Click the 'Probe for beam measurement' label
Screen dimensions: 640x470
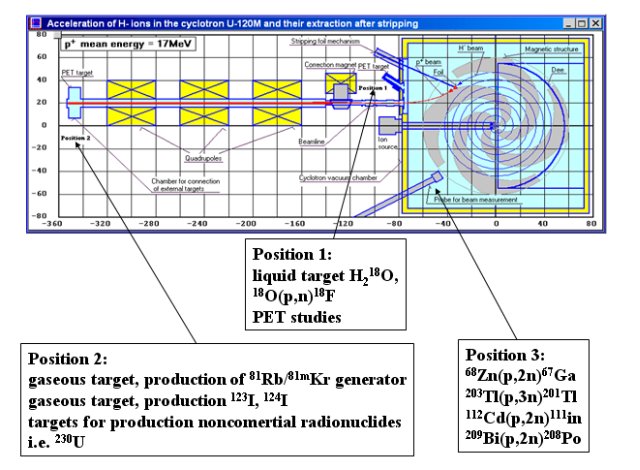(476, 200)
